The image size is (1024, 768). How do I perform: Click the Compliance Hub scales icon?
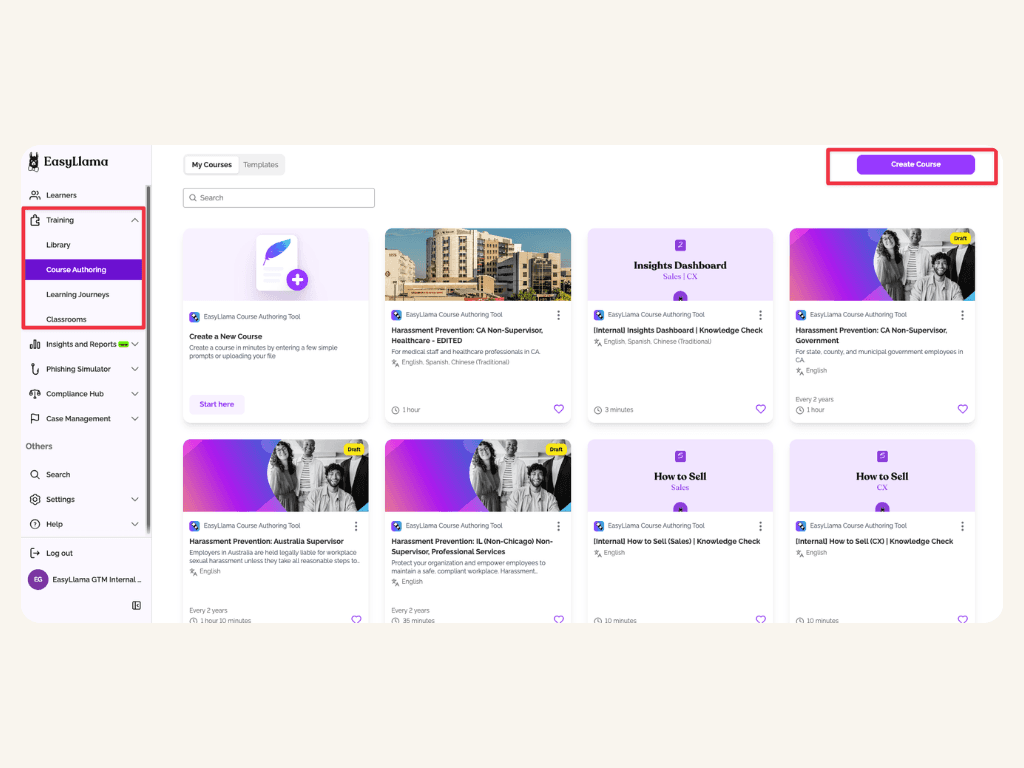[x=35, y=394]
